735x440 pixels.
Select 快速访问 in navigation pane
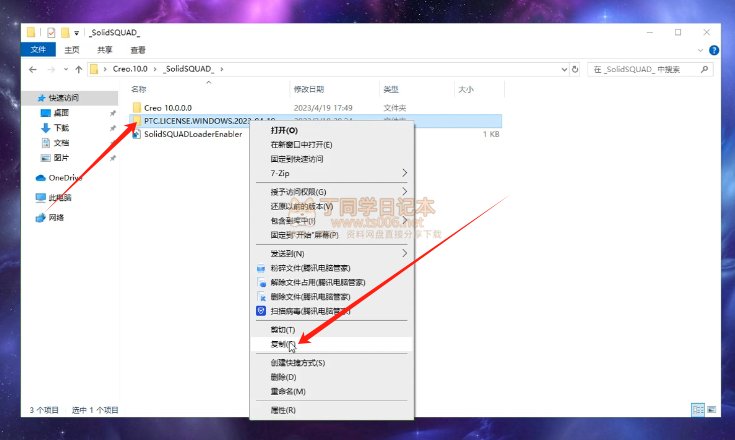click(69, 98)
